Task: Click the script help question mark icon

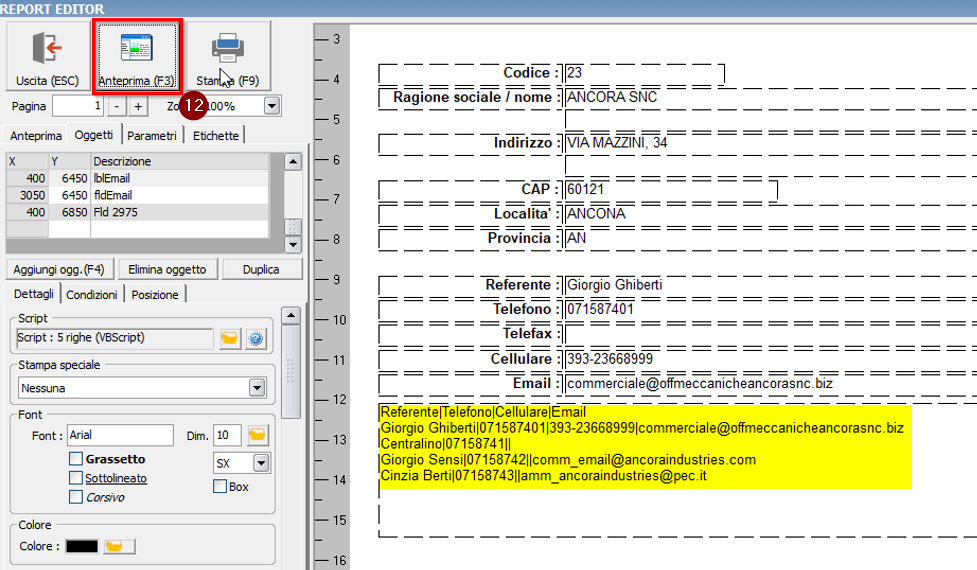Action: [256, 339]
